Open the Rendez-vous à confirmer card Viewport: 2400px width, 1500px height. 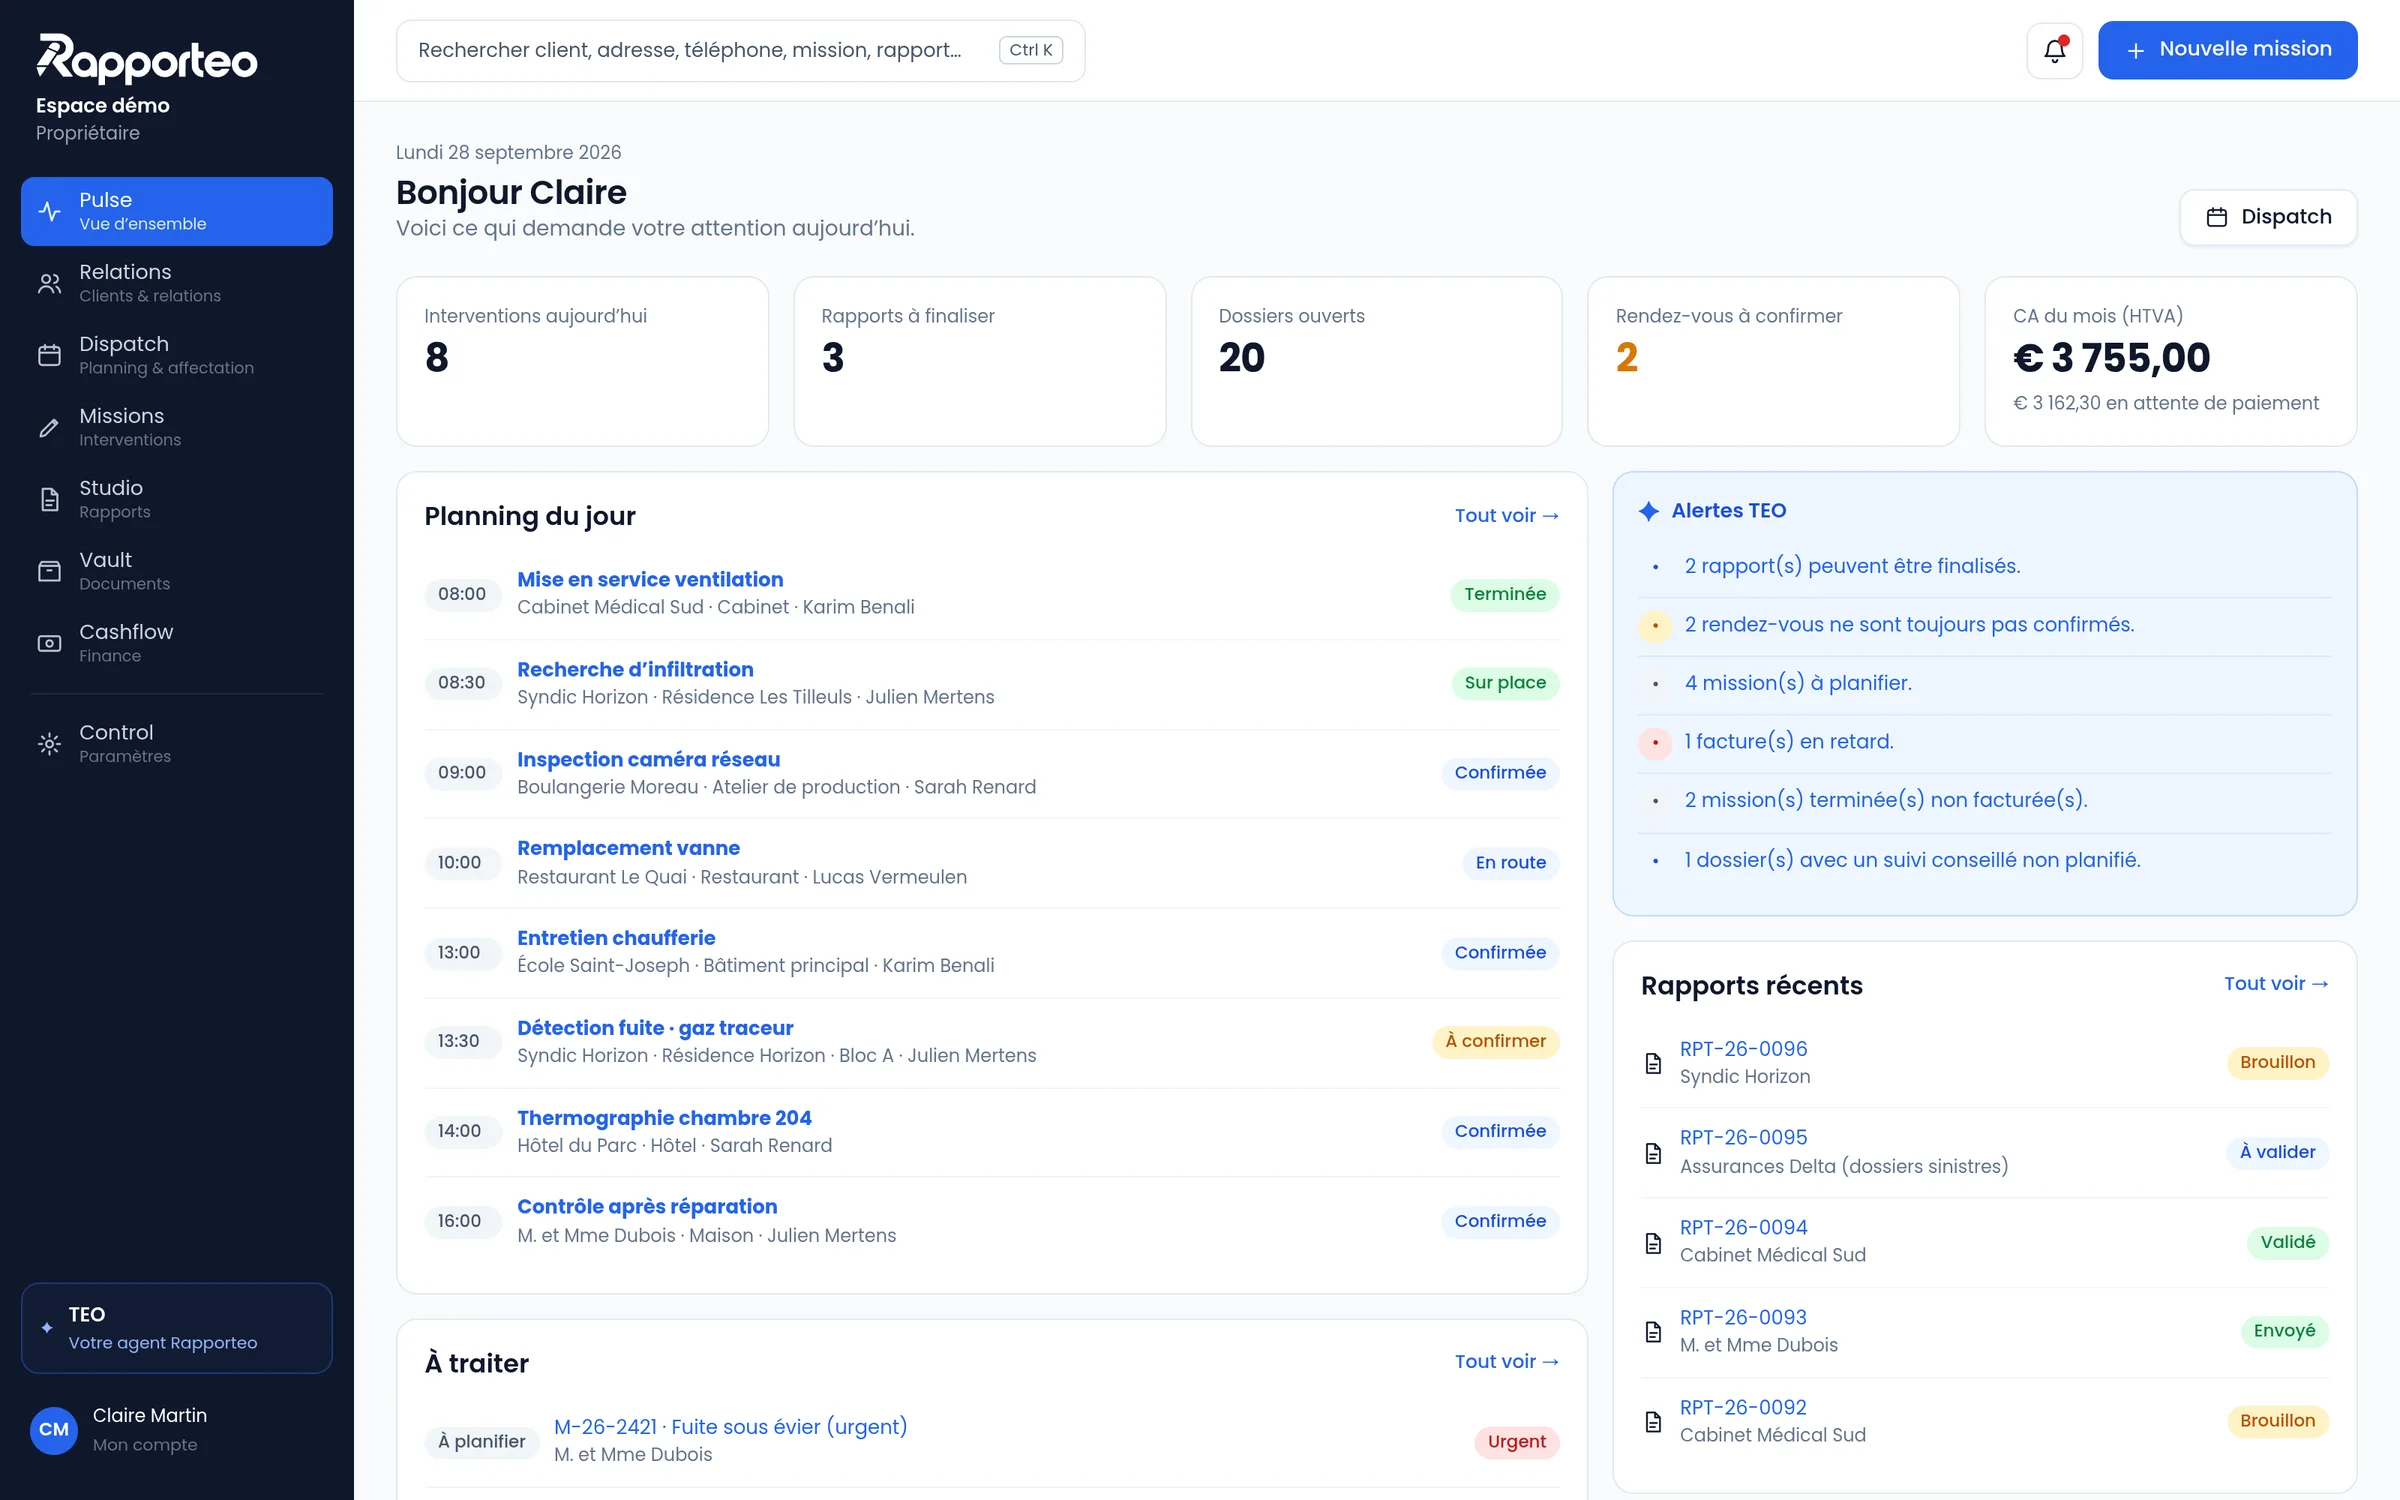pos(1772,361)
